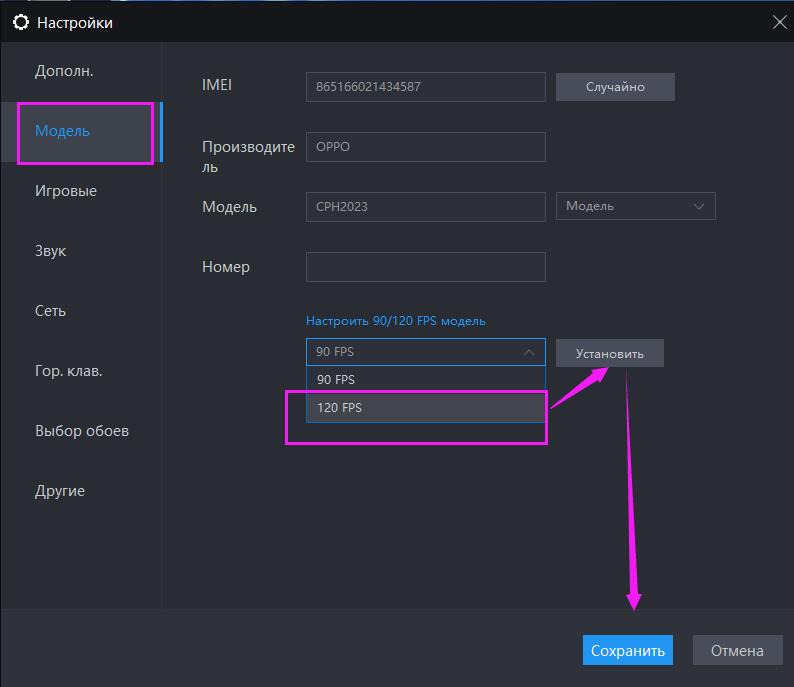Open the Гор. клав. hotkeys tab
This screenshot has height=687, width=794.
click(x=69, y=371)
